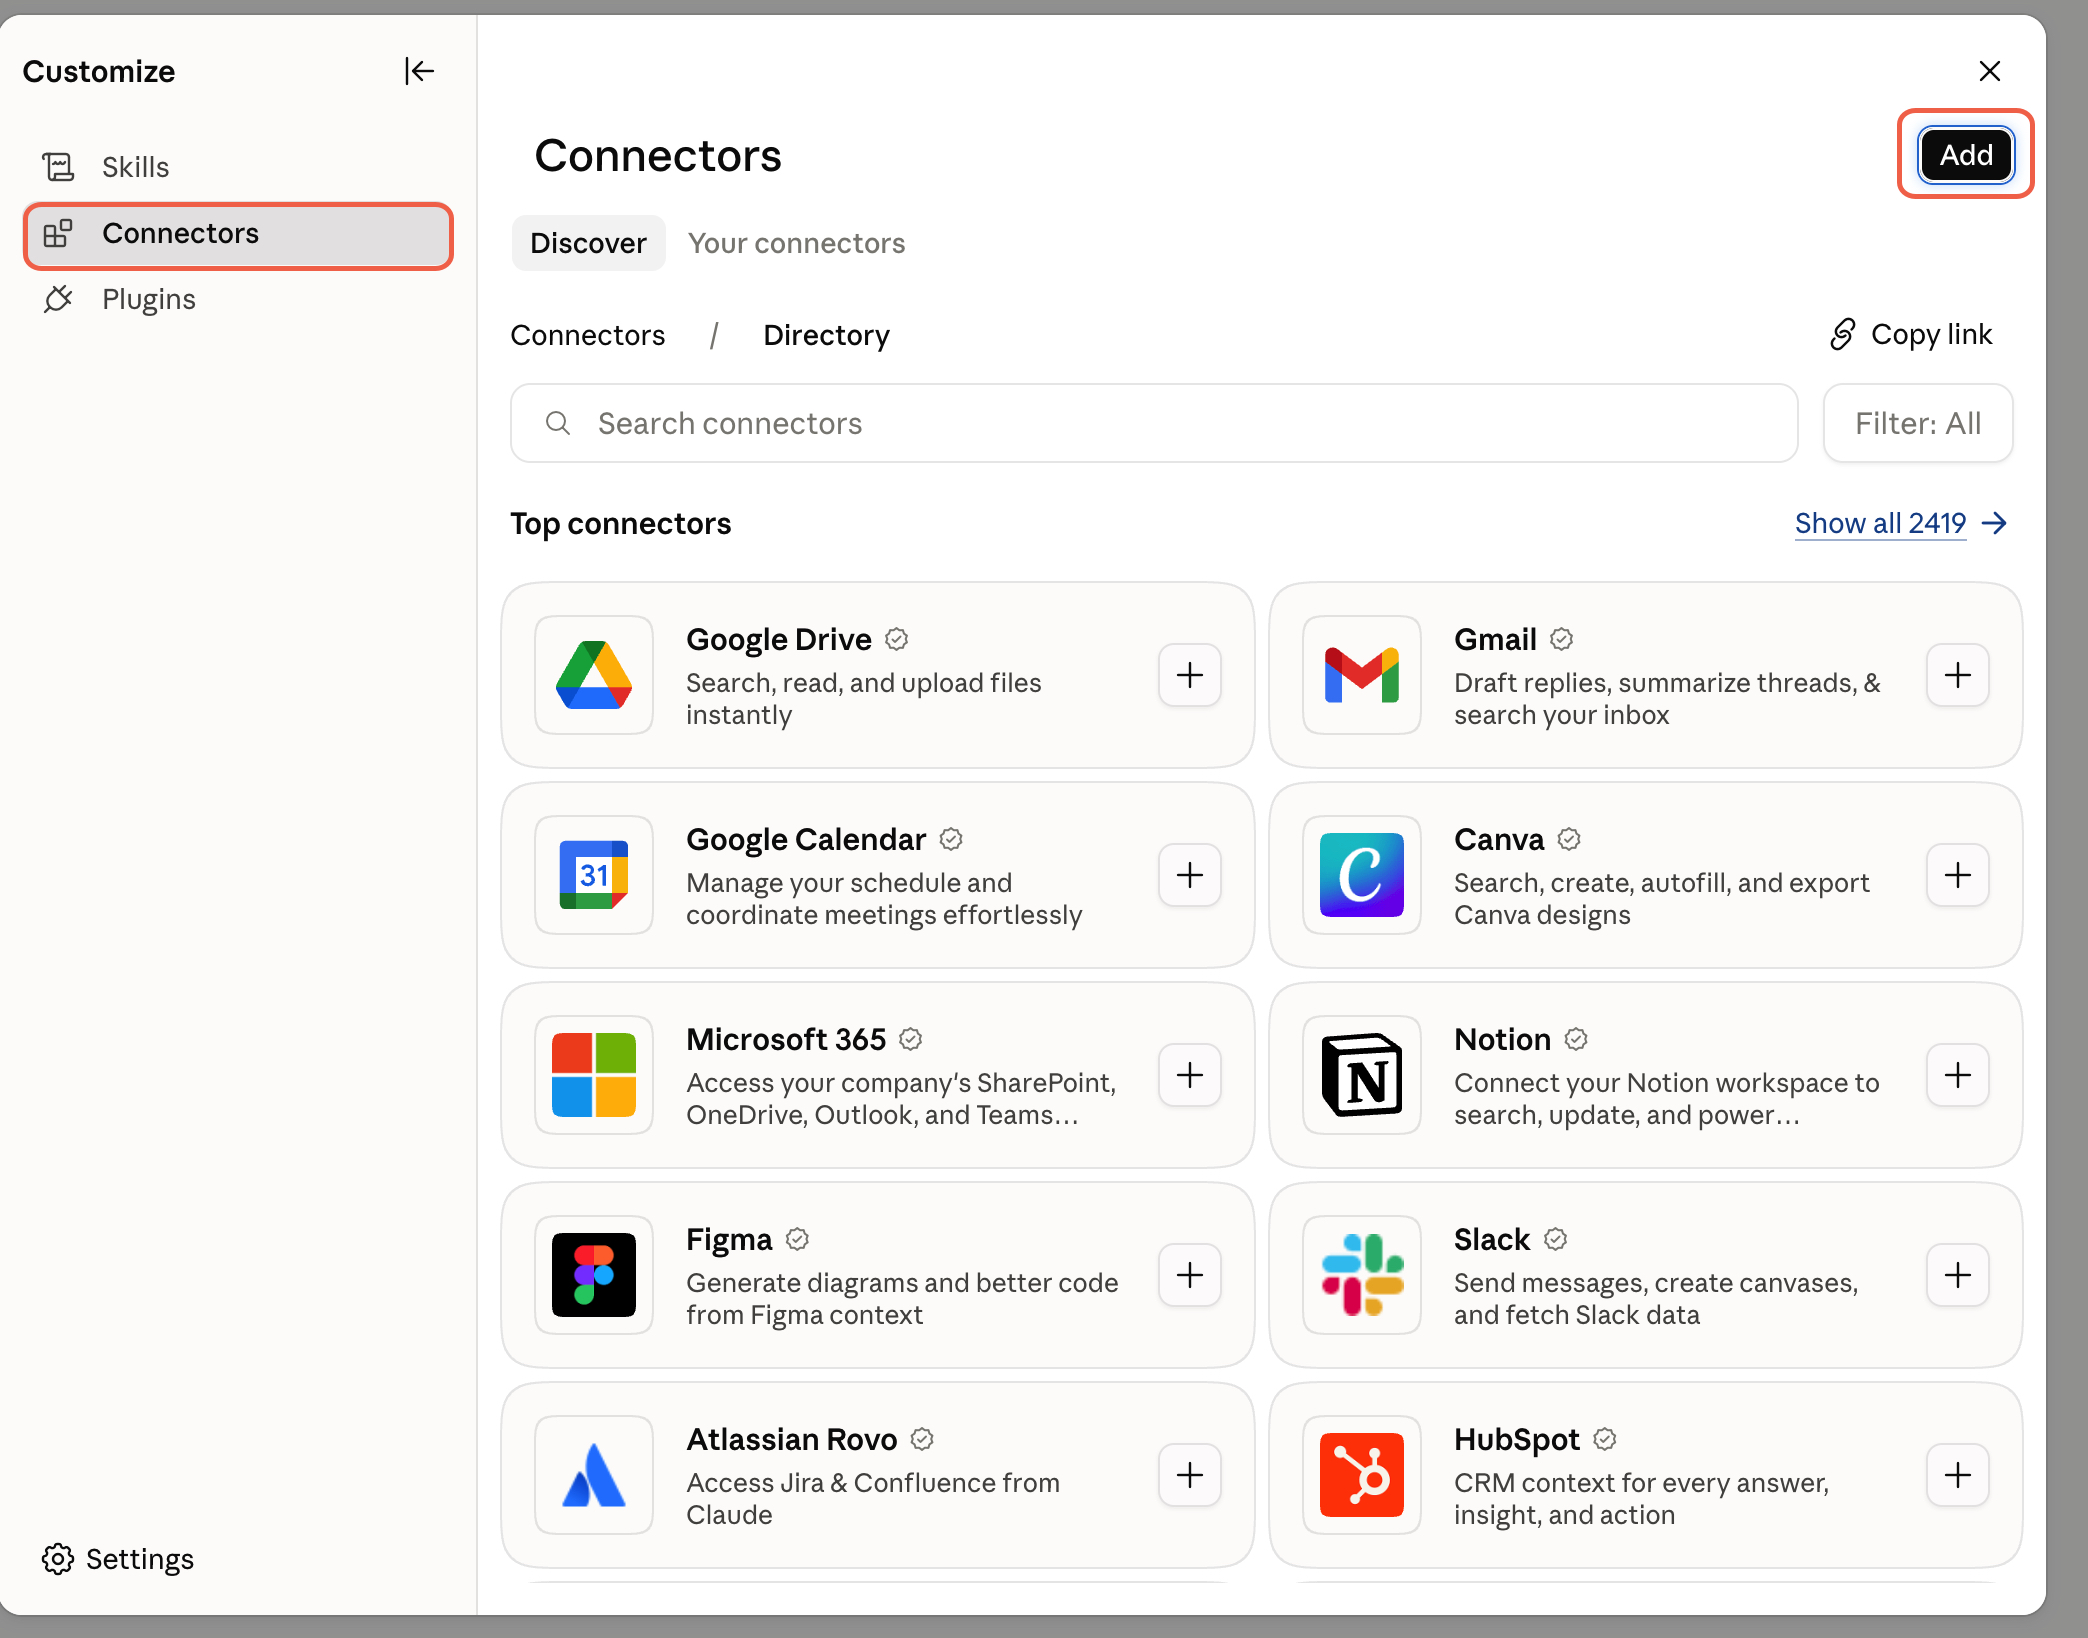Go to Connectors breadcrumb

587,335
